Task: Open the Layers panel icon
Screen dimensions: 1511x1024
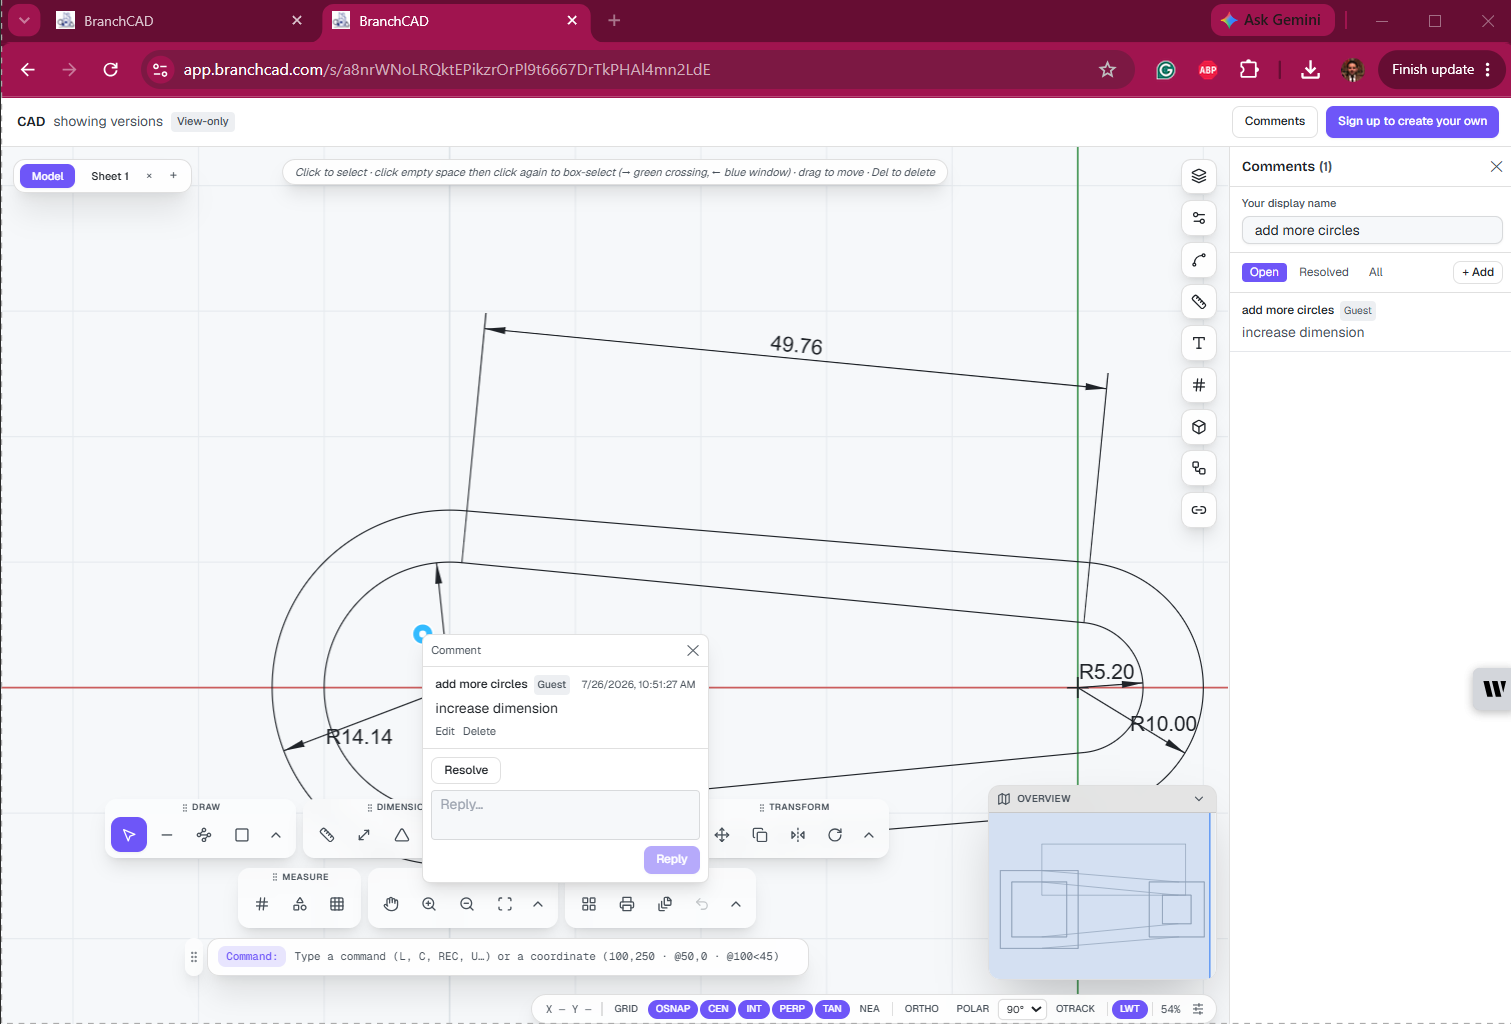Action: coord(1199,176)
